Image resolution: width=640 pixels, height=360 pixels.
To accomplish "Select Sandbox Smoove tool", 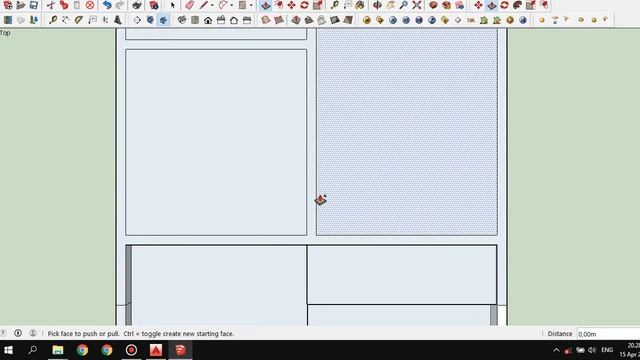I will [296, 20].
